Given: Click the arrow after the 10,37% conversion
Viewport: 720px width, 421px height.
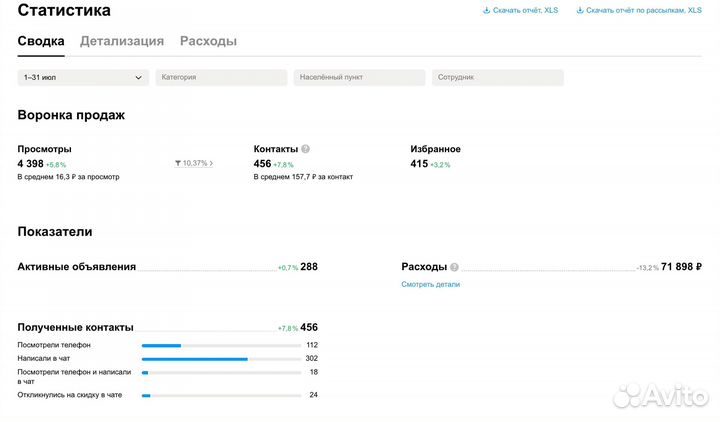Looking at the screenshot, I should [212, 163].
